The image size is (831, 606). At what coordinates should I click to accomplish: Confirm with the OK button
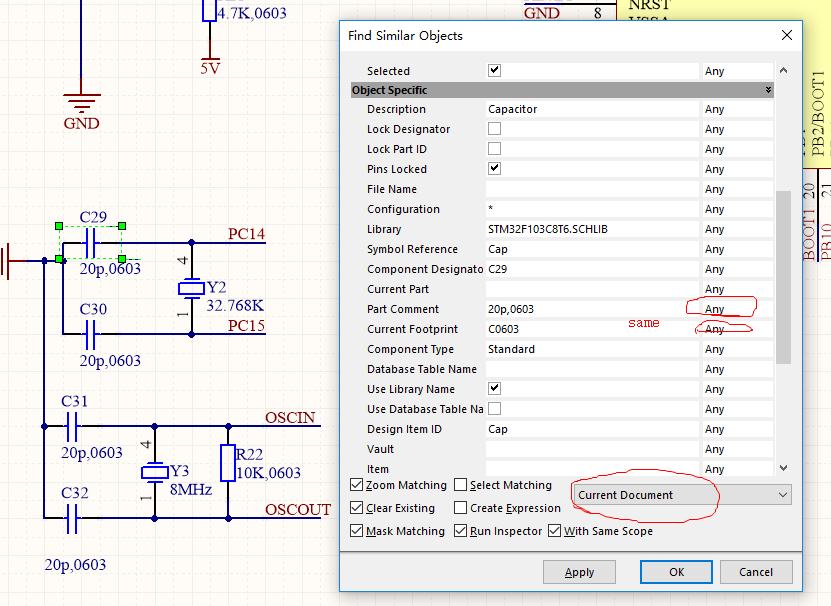click(x=676, y=572)
